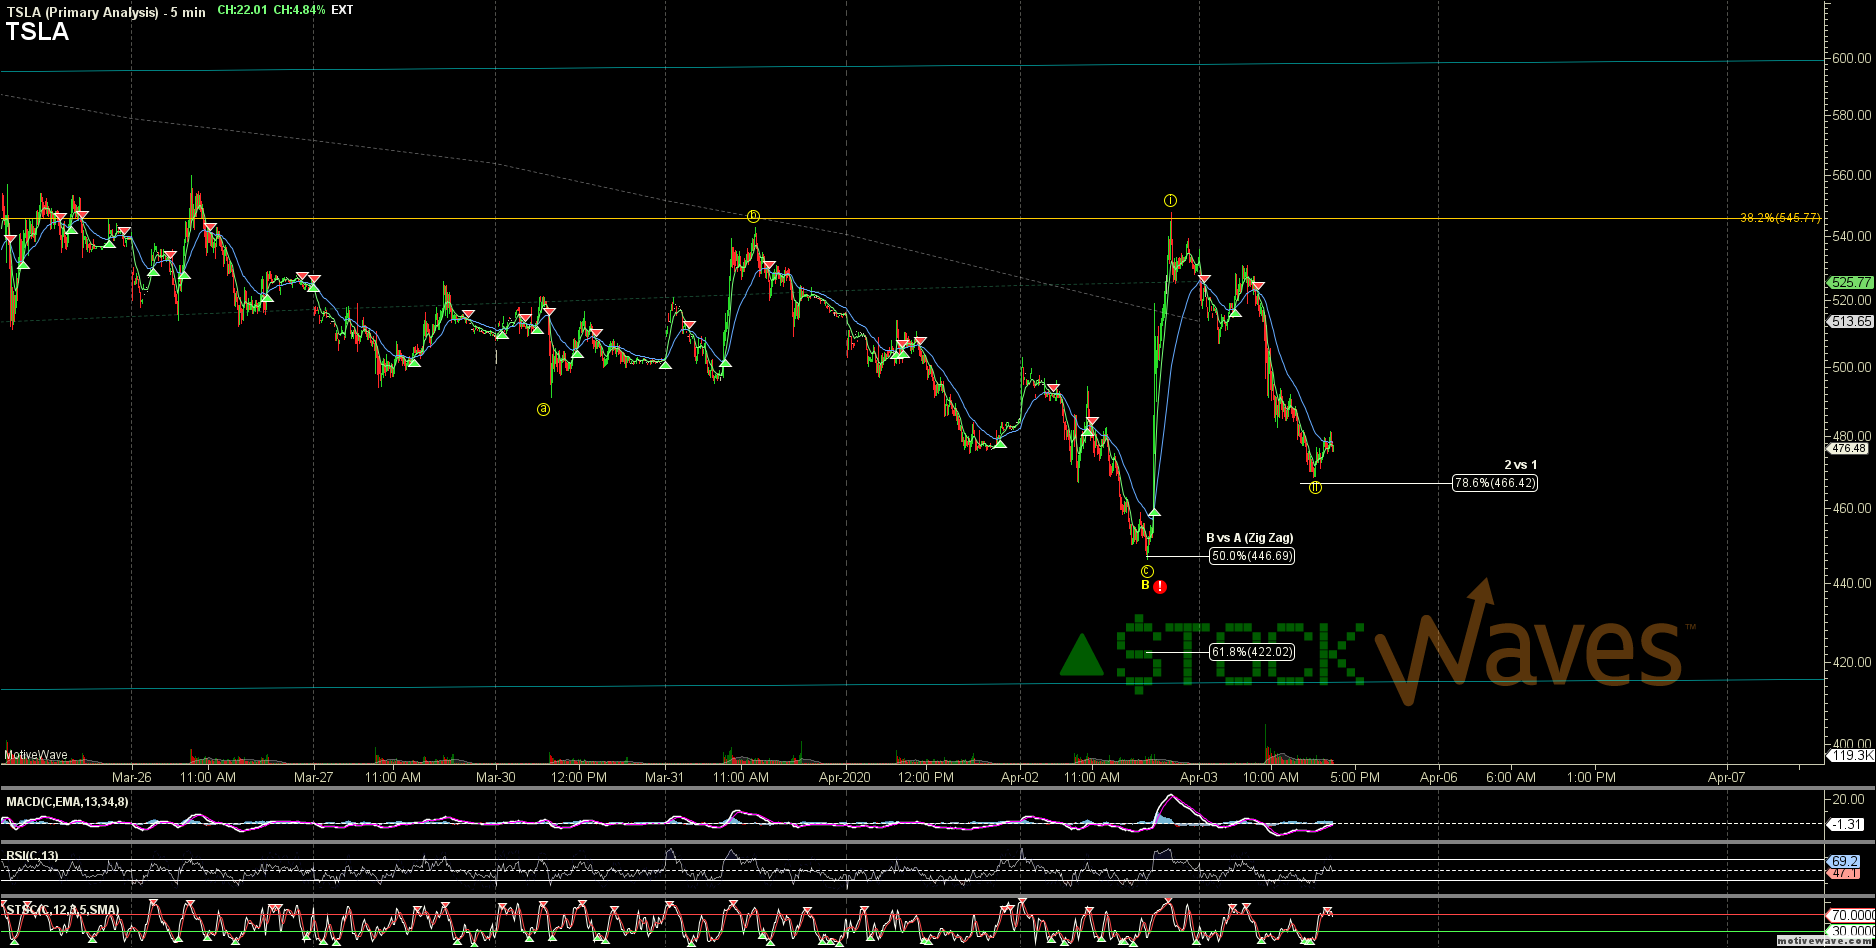
Task: Click the 10:00 AM time axis label
Action: 1273,777
